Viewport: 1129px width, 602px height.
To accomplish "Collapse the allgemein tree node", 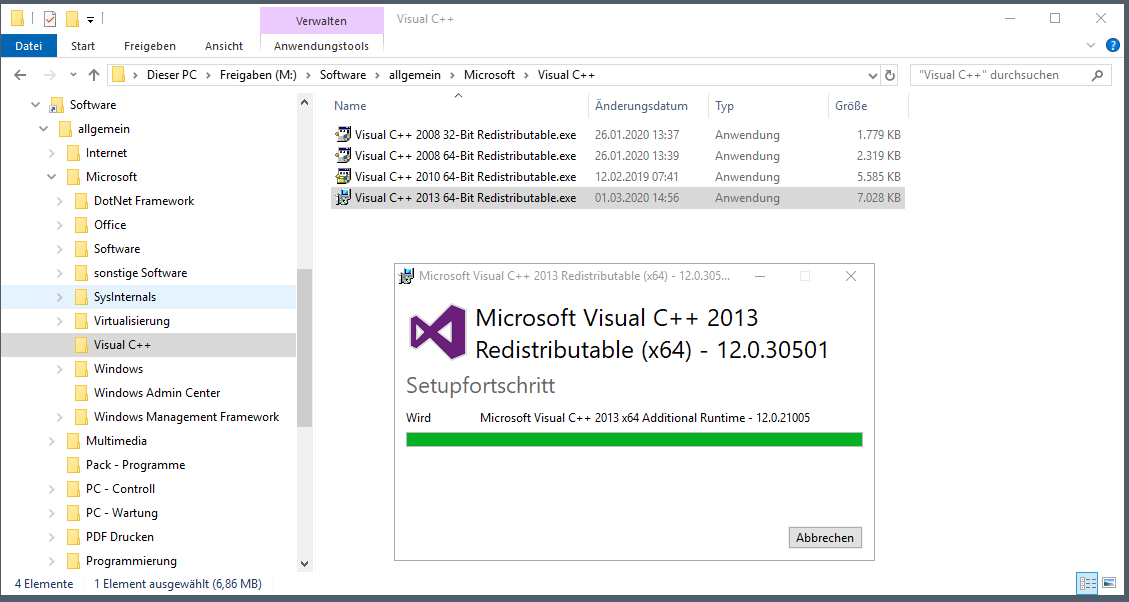I will (43, 129).
